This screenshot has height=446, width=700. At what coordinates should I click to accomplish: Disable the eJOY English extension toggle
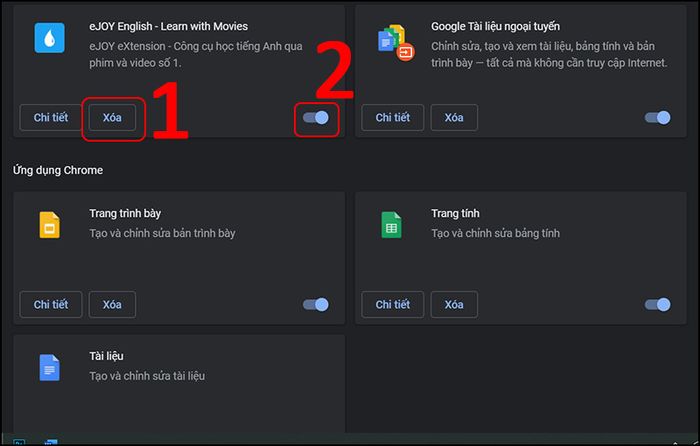[x=316, y=117]
